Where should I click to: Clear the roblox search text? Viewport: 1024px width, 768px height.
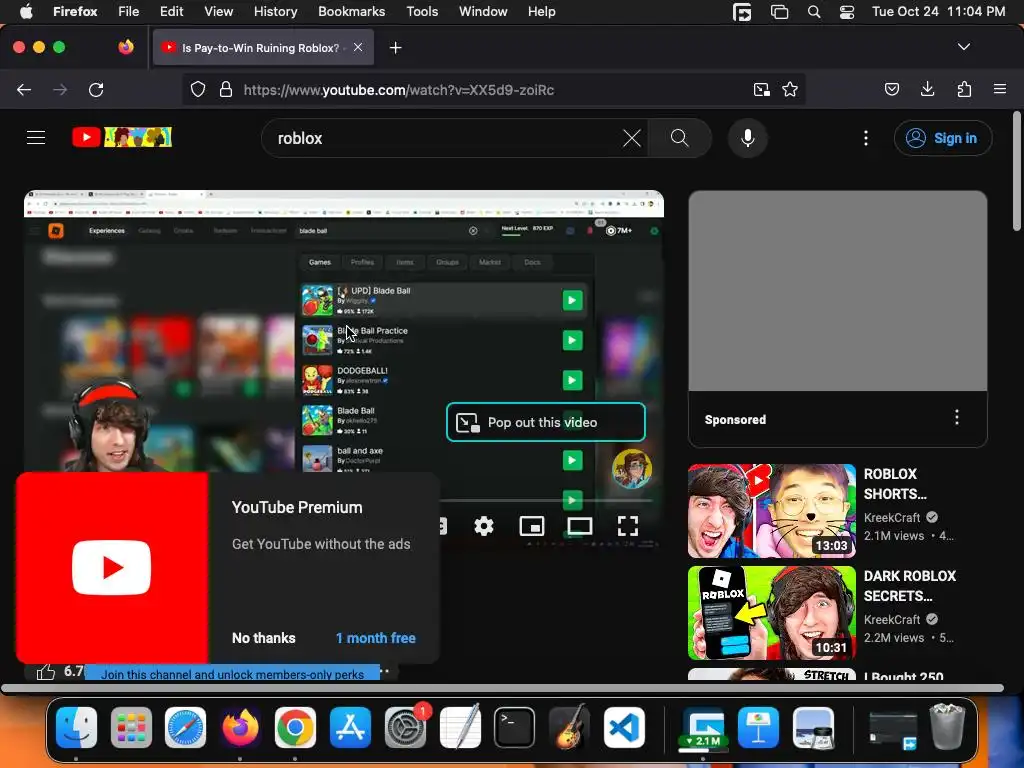click(x=632, y=138)
